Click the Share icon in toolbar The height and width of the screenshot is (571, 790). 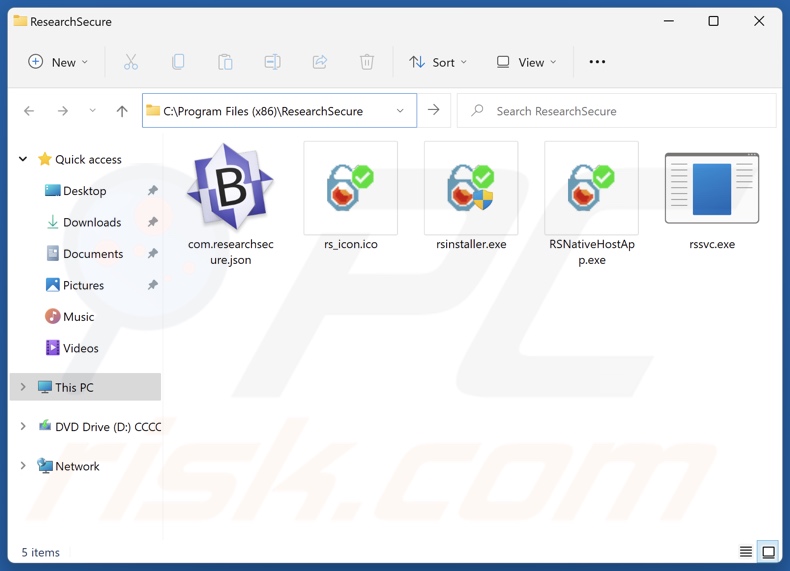pos(320,62)
